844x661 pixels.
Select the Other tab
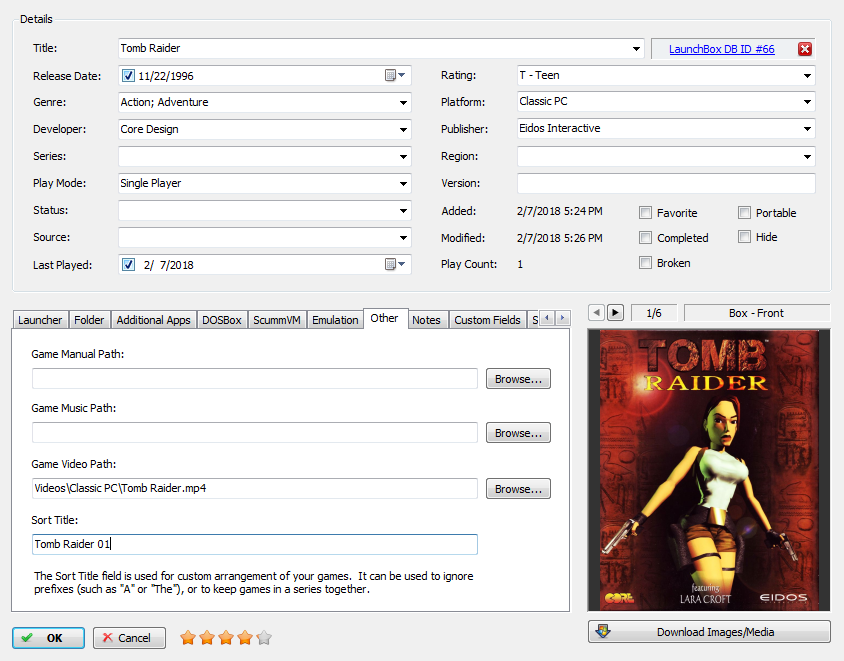(384, 318)
